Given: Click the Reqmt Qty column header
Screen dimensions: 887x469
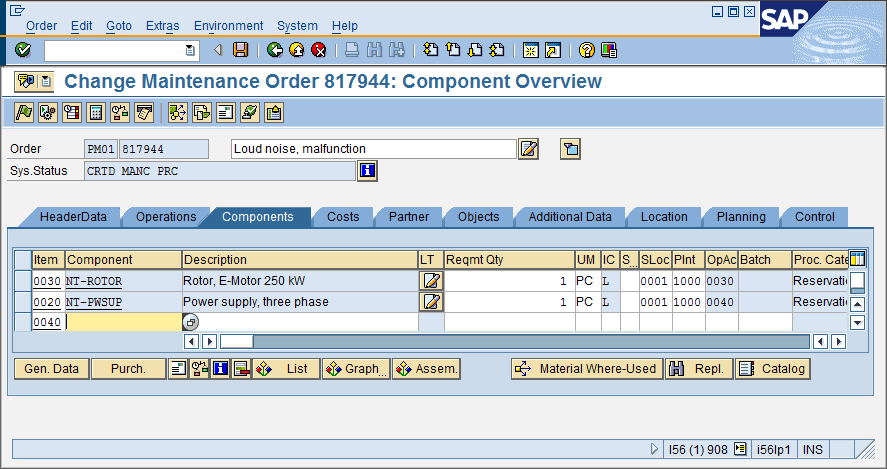Looking at the screenshot, I should (509, 260).
